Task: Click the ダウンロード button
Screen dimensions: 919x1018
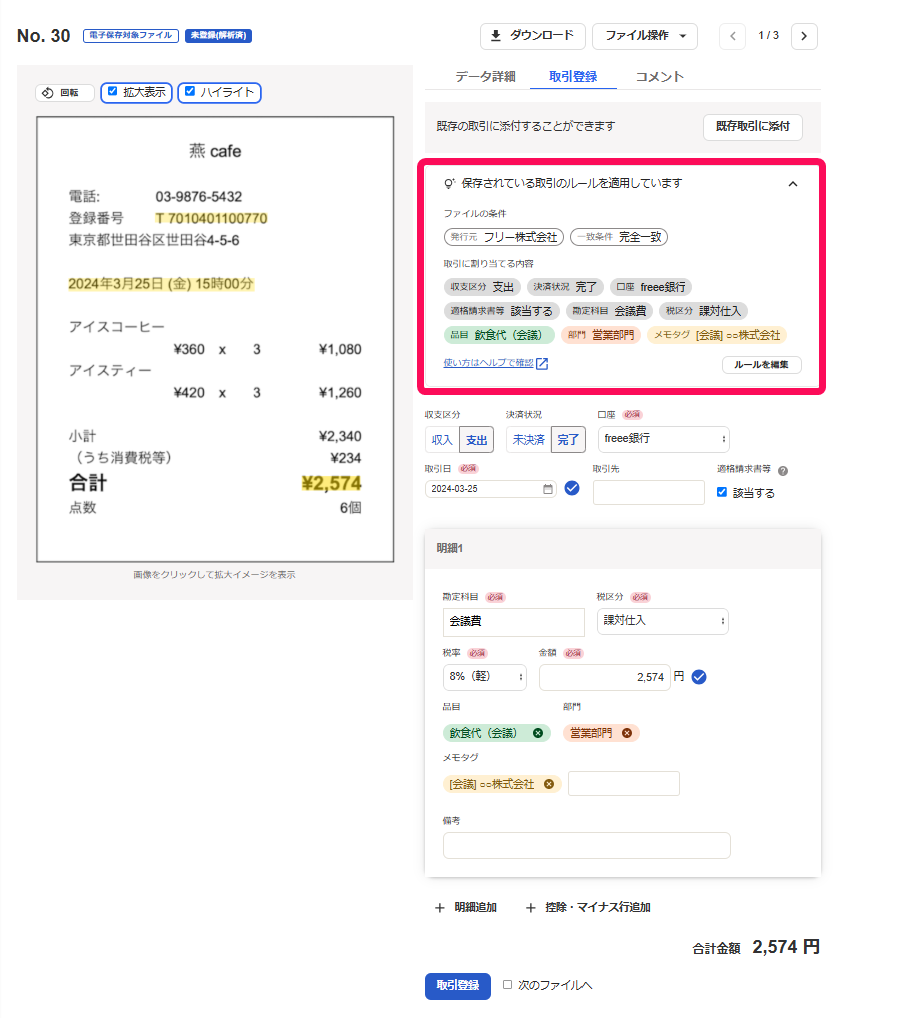Action: (x=532, y=36)
